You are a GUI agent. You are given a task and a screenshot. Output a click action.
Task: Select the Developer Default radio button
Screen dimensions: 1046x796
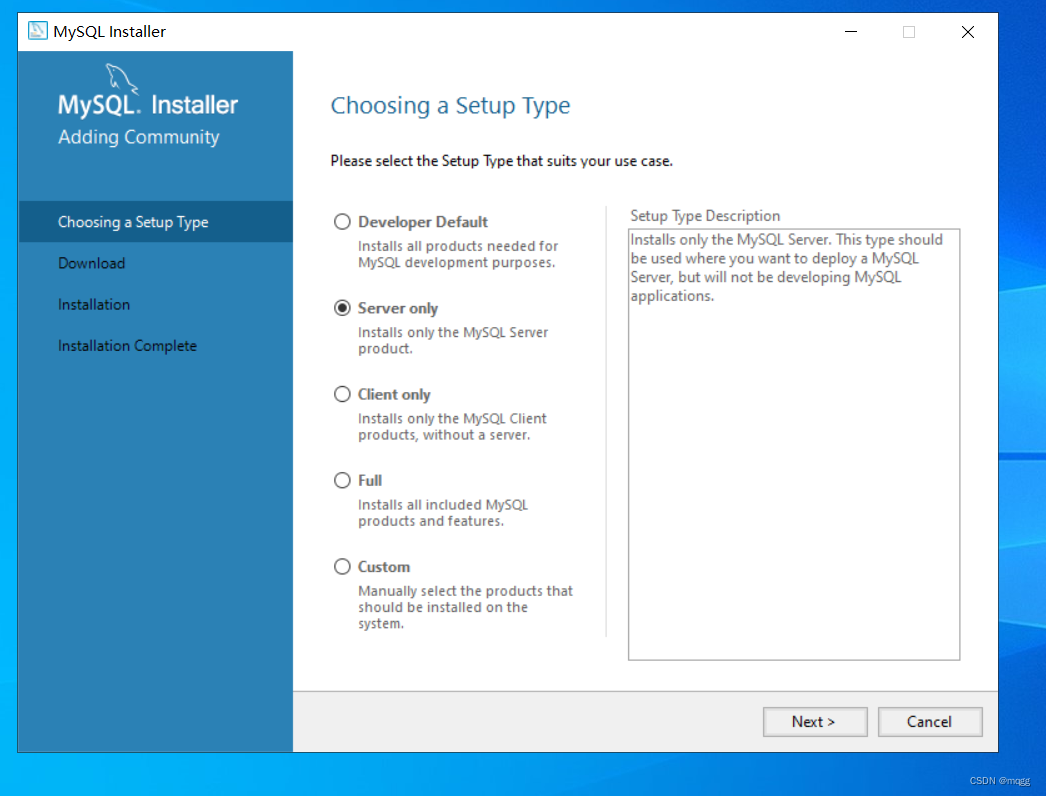342,222
